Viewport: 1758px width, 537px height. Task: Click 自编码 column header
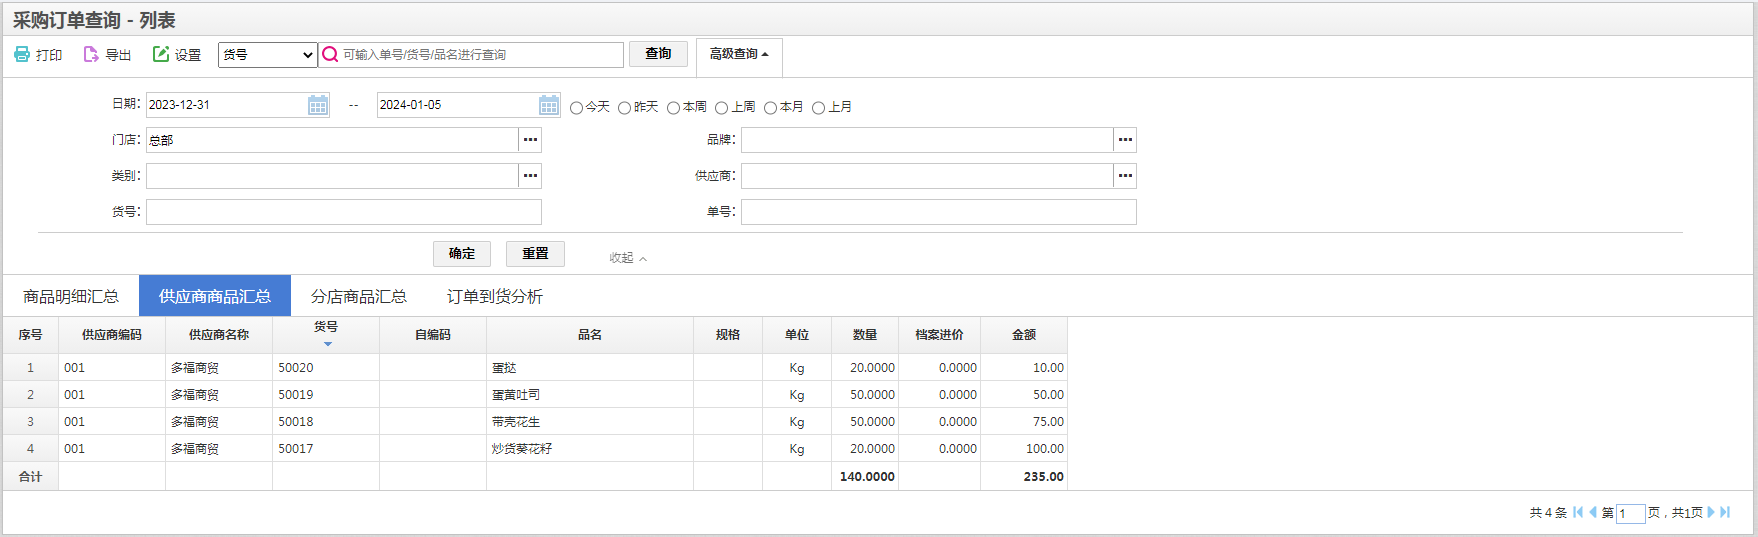pyautogui.click(x=433, y=335)
